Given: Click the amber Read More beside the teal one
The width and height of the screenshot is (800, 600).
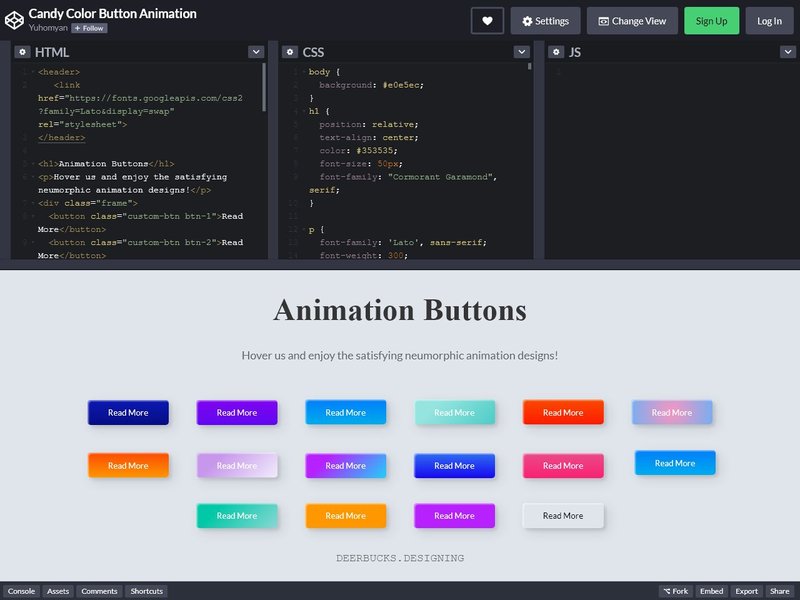Looking at the screenshot, I should pyautogui.click(x=345, y=516).
